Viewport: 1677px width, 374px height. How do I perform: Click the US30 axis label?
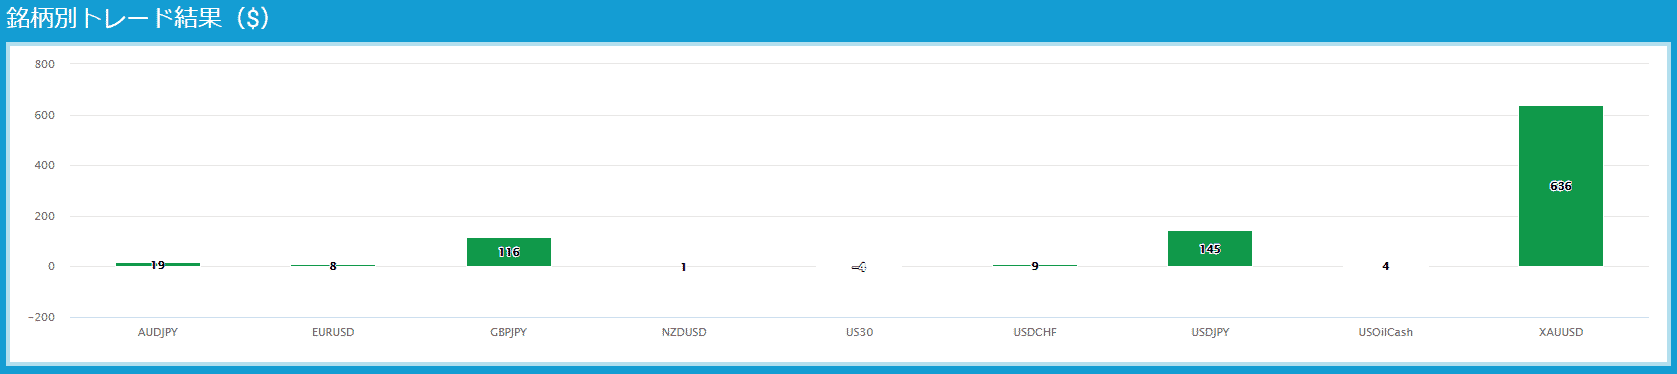859,332
